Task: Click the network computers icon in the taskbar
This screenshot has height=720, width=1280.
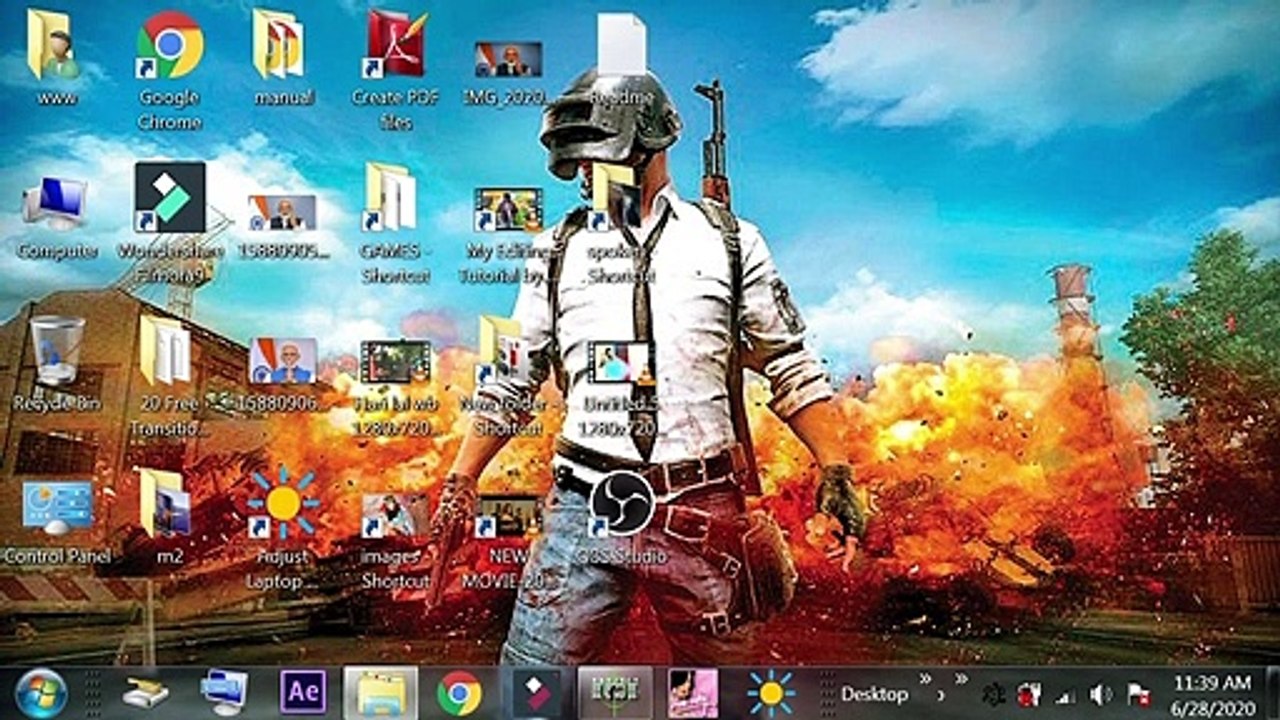Action: [x=224, y=693]
